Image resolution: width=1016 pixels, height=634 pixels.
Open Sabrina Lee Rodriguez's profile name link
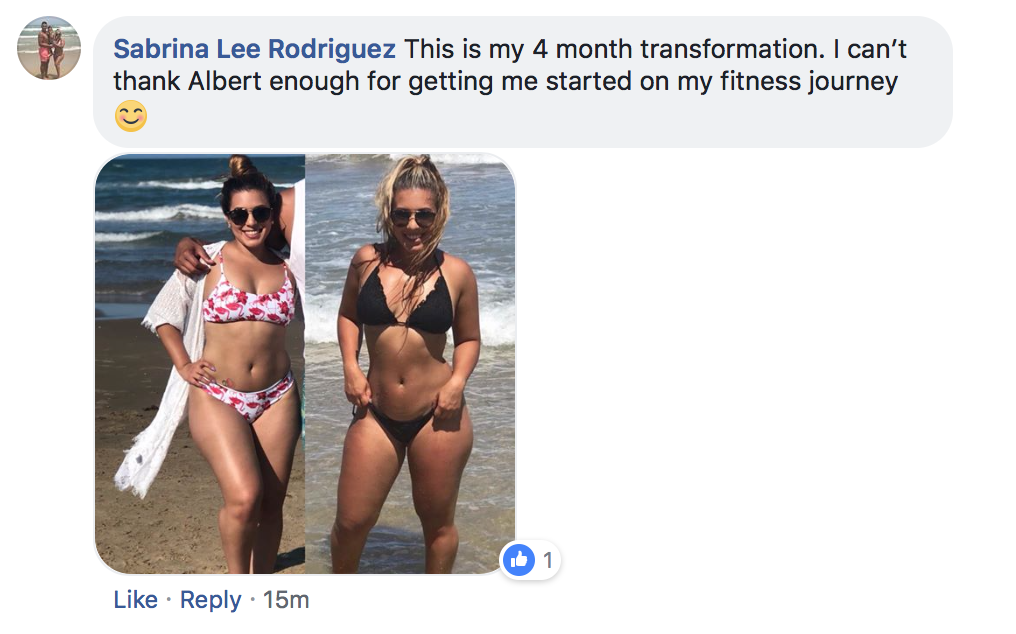click(254, 49)
